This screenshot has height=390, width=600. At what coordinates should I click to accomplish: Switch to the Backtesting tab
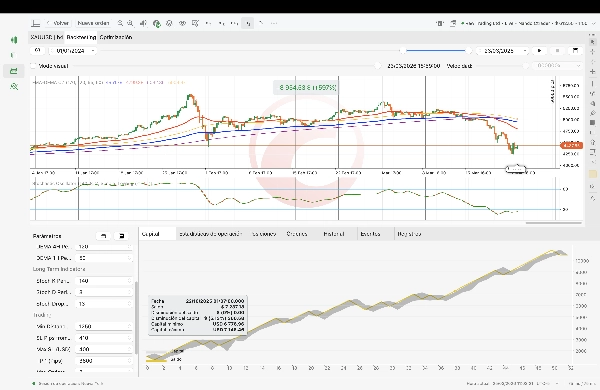coord(81,37)
